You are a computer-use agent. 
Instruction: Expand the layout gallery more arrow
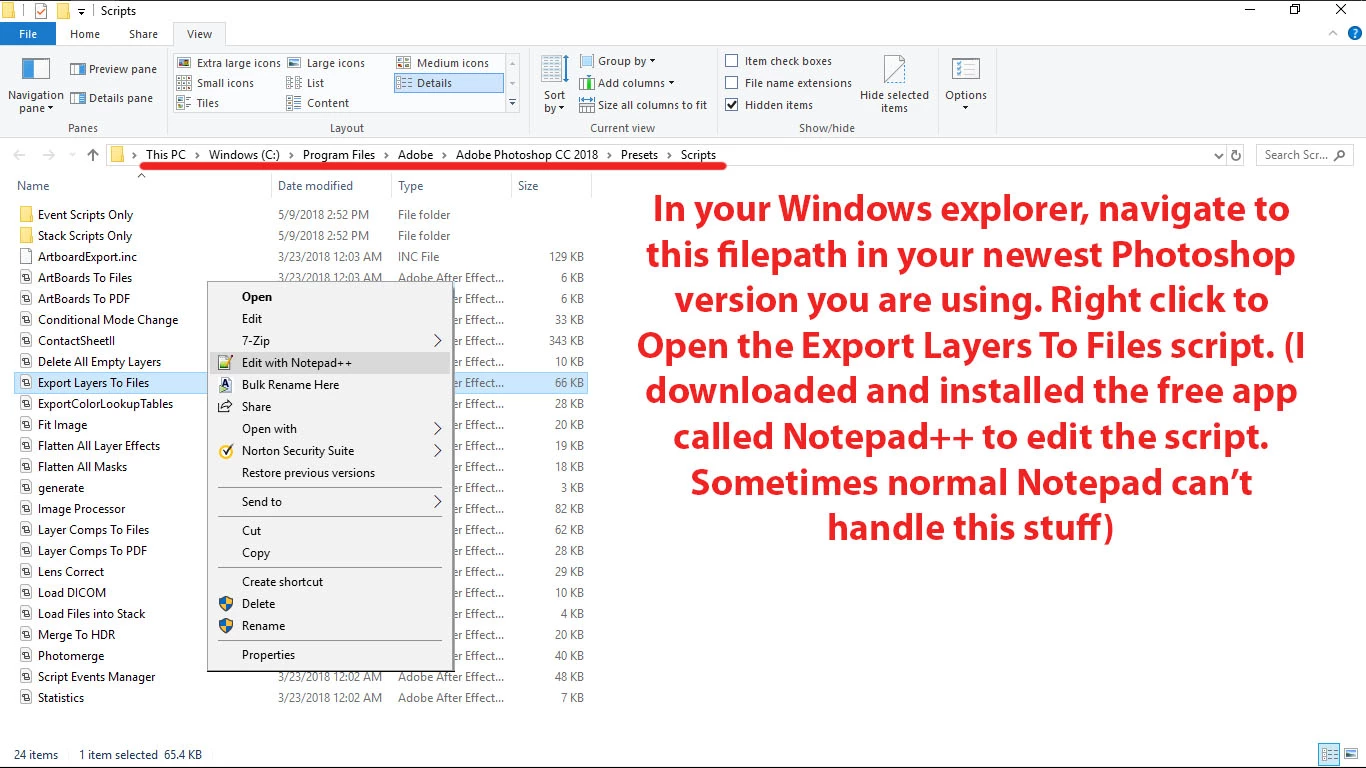[512, 103]
